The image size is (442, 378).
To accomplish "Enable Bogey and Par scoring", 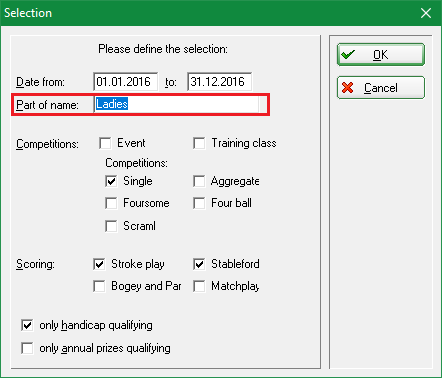I will (x=99, y=286).
